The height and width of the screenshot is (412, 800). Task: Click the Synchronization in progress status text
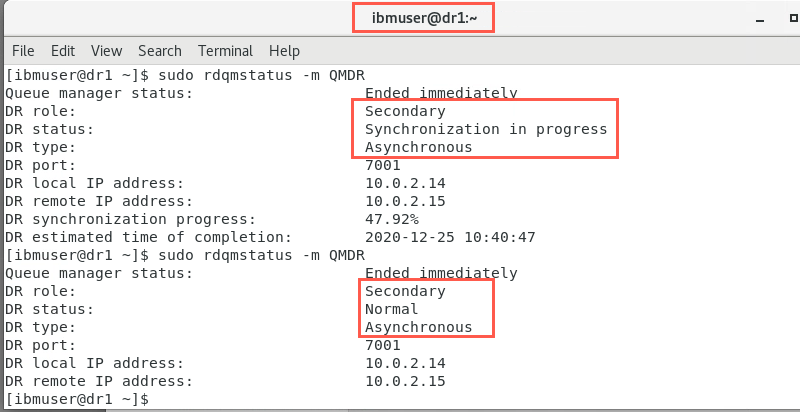coord(486,129)
